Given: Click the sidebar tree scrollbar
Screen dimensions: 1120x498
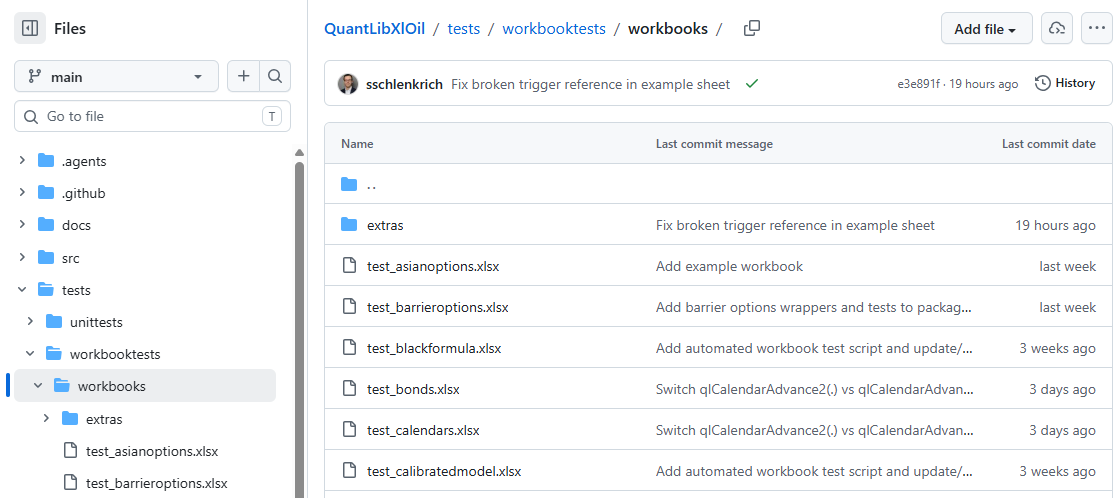Looking at the screenshot, I should [299, 329].
